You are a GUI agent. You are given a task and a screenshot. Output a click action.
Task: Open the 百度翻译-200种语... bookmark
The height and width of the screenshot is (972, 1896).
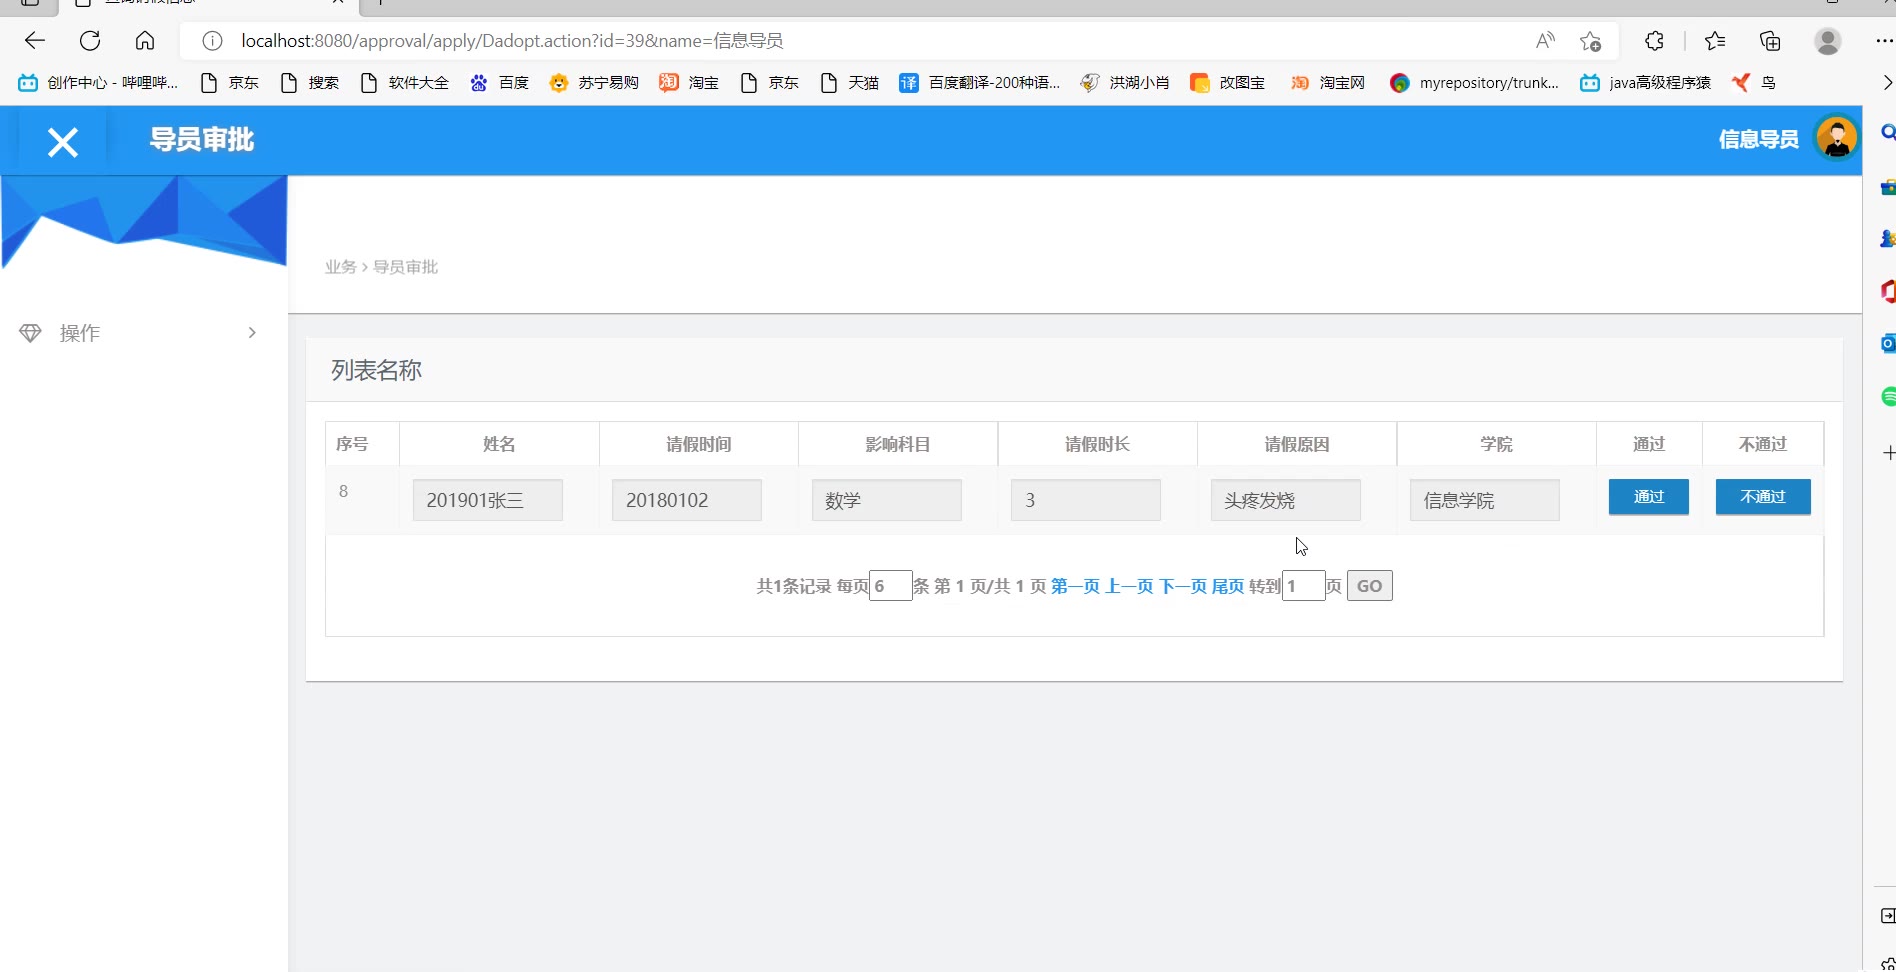coord(980,83)
